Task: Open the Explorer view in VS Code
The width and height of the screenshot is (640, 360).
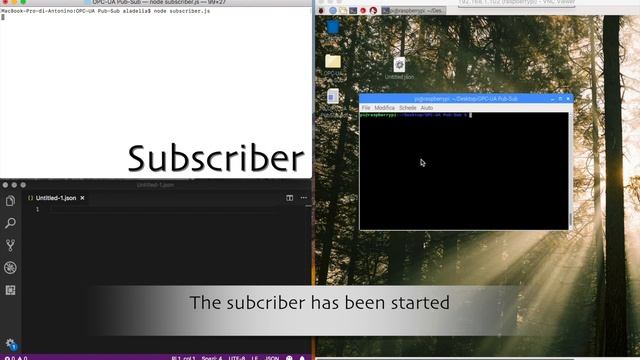Action: point(10,201)
